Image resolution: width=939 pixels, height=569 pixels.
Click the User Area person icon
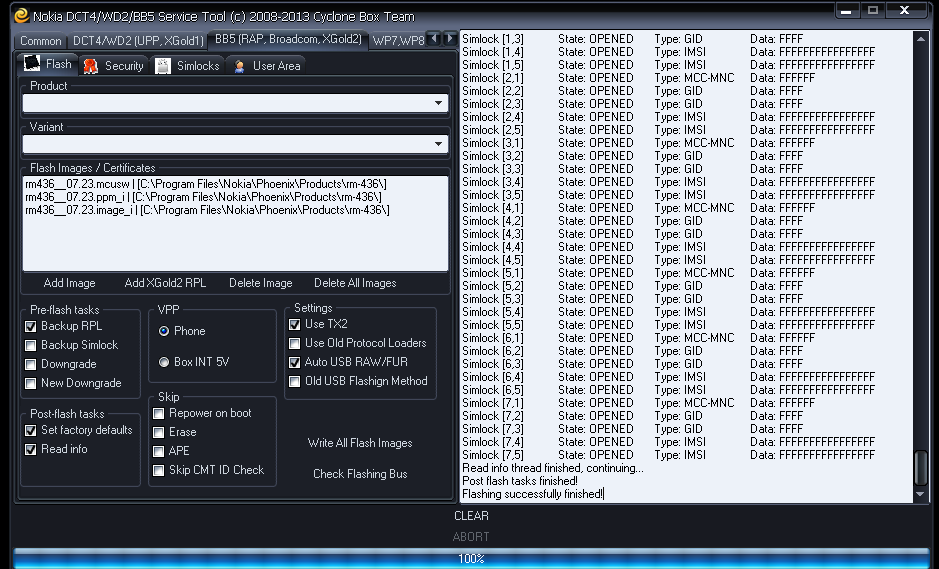pyautogui.click(x=240, y=66)
